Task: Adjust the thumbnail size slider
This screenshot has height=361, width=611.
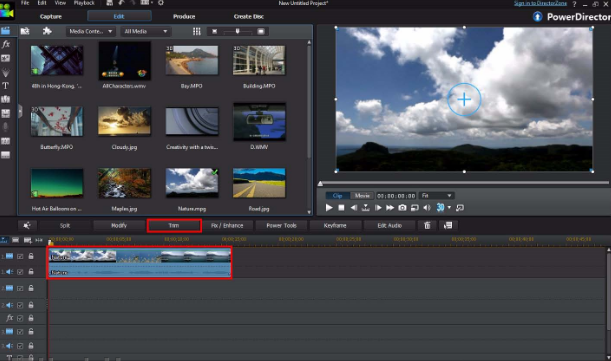Action: 237,31
